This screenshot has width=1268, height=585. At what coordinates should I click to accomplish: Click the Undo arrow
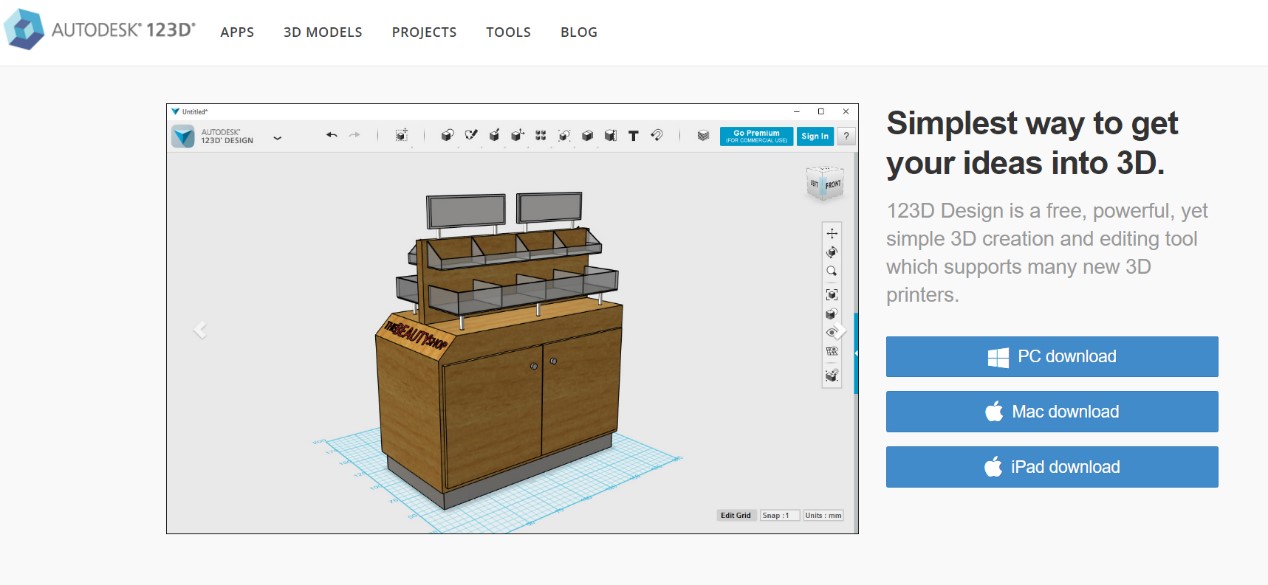[332, 135]
